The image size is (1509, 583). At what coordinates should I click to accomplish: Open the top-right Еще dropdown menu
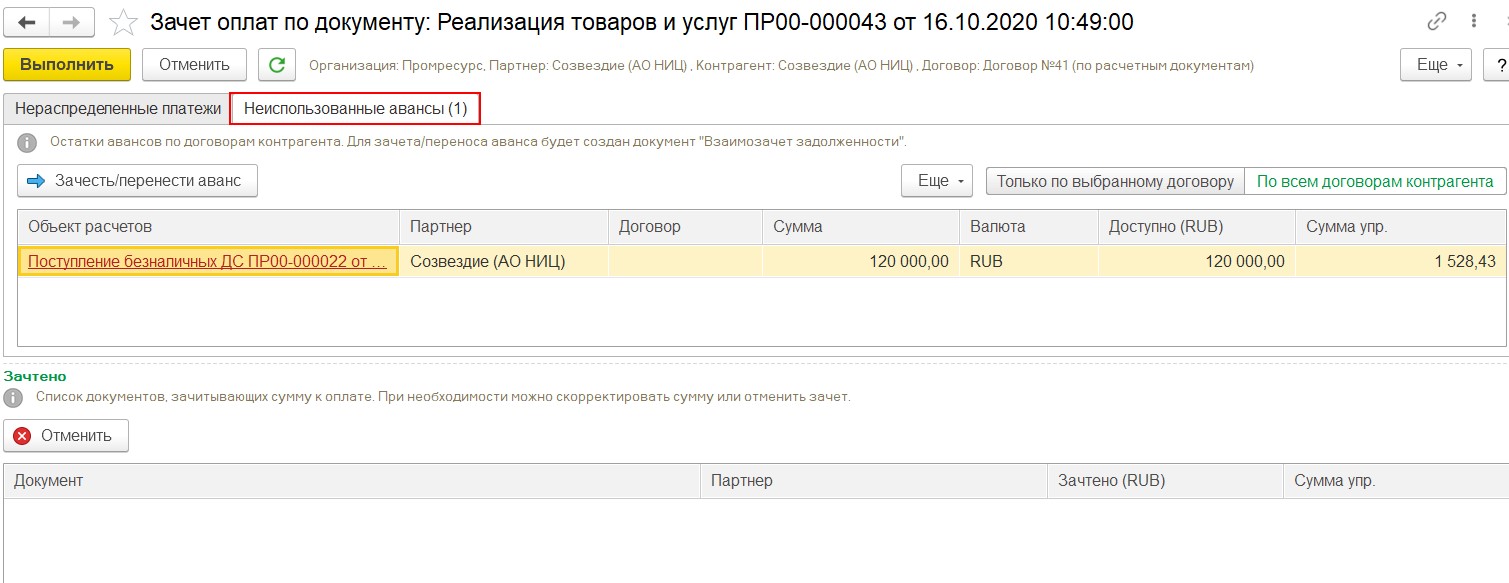[1435, 65]
